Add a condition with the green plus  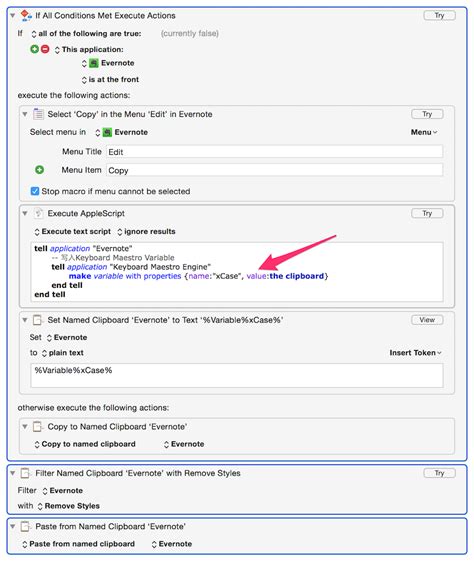point(34,49)
